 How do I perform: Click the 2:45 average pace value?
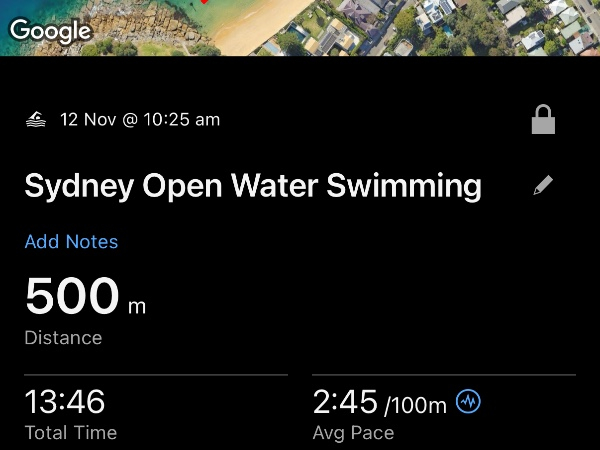[345, 402]
